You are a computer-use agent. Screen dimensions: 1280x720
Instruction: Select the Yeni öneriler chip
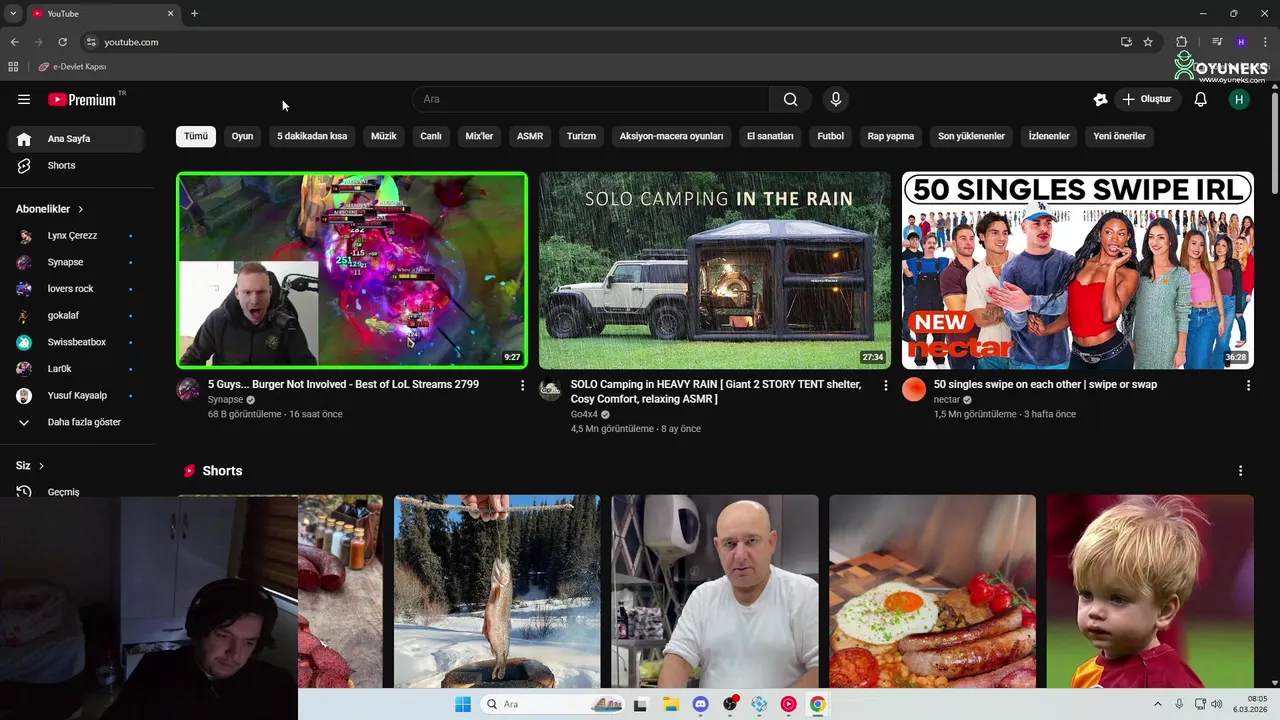coord(1119,136)
